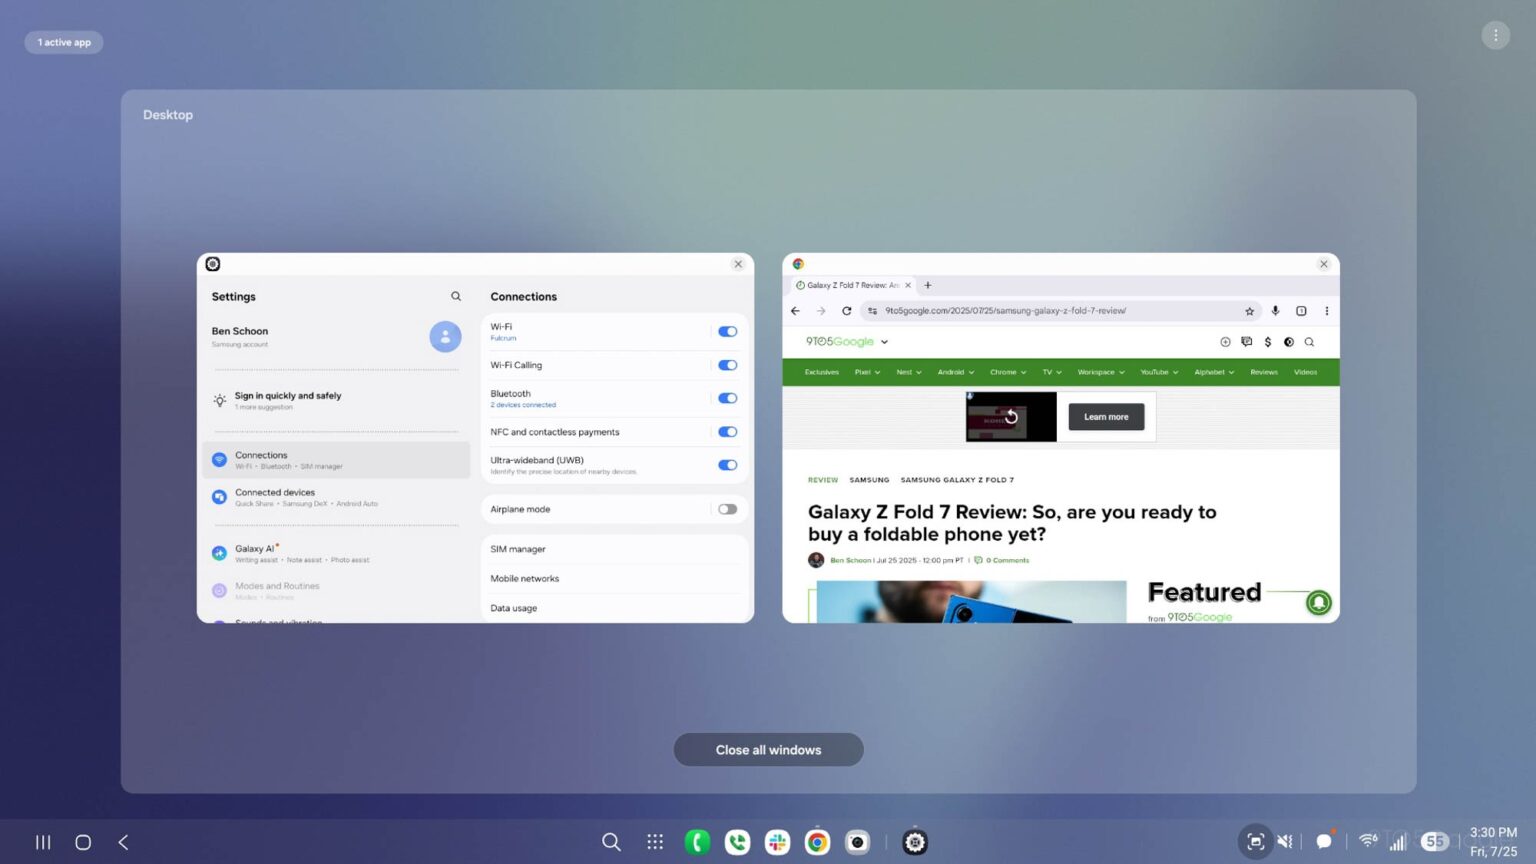
Task: Enable Airplane mode
Action: point(727,509)
